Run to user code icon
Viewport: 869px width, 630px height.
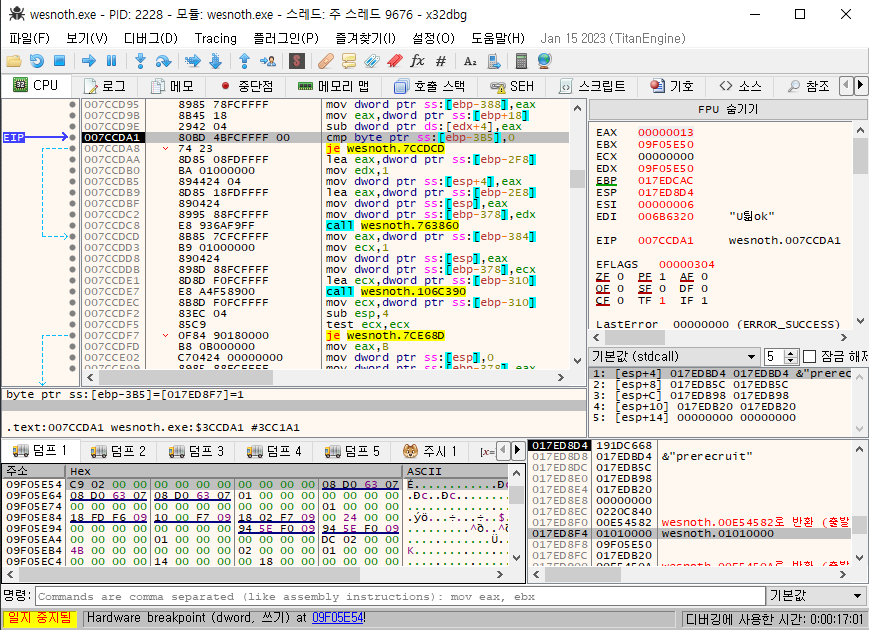click(268, 61)
